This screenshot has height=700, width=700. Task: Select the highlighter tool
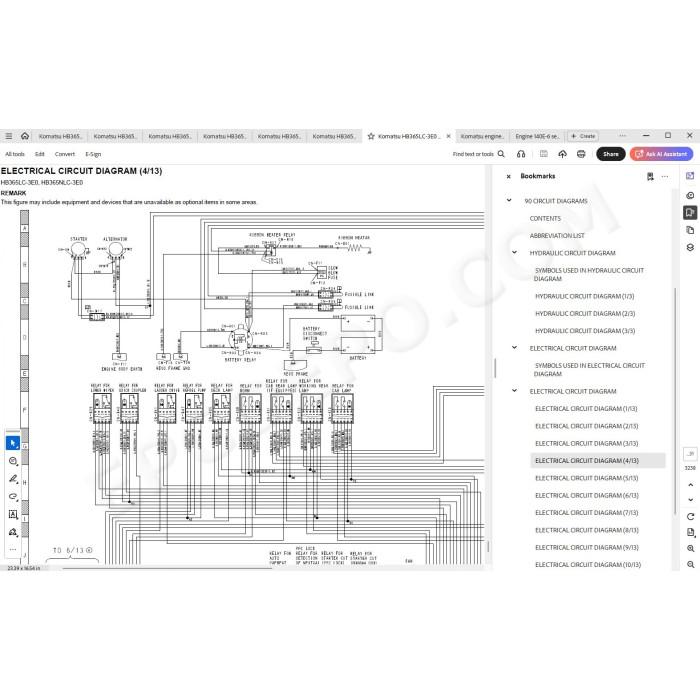pyautogui.click(x=13, y=479)
